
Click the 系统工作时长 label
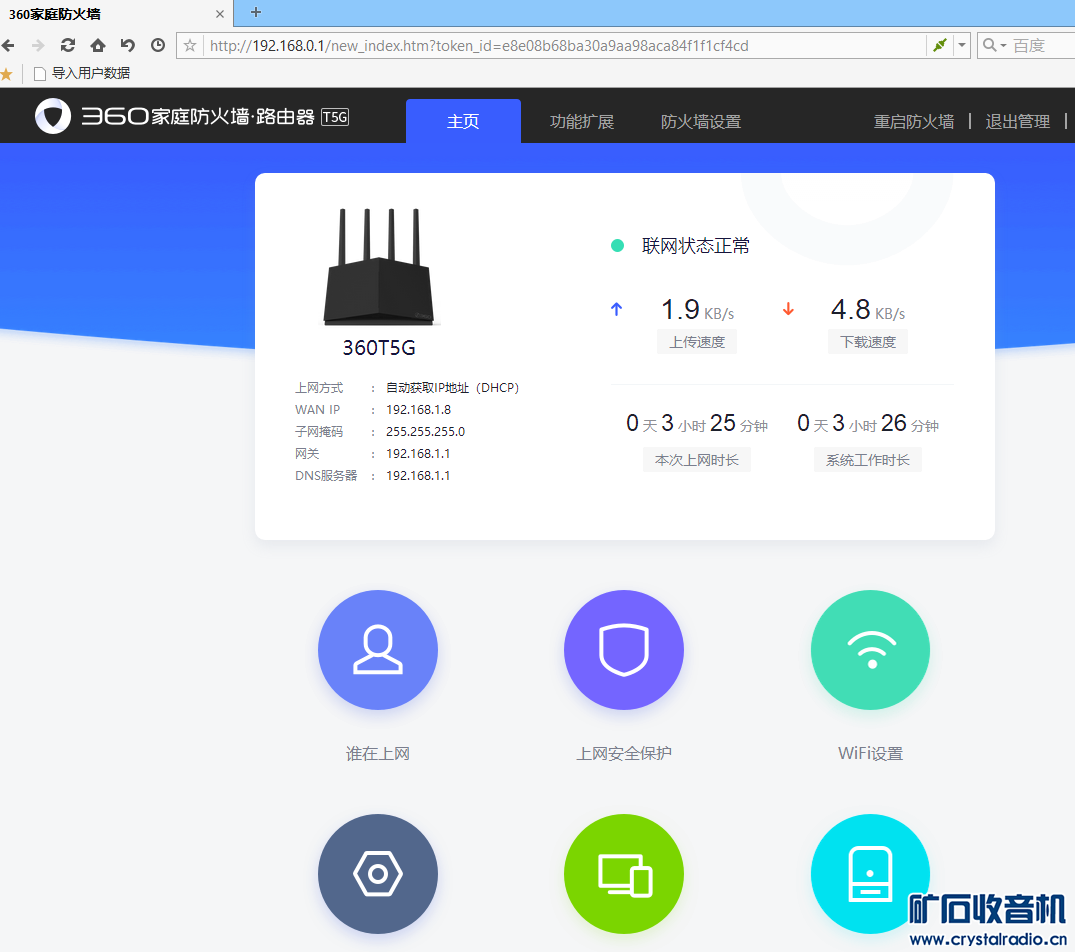pos(868,460)
